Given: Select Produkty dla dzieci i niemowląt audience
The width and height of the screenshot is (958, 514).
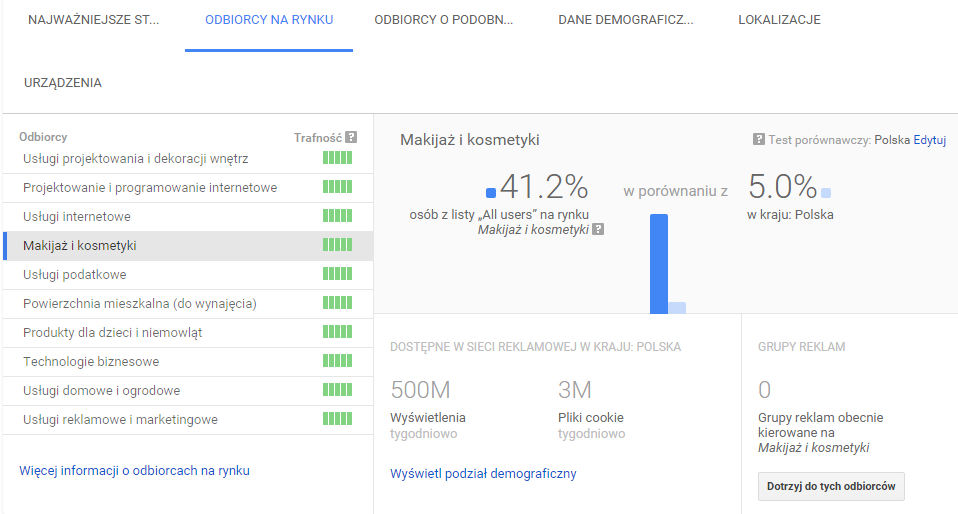Looking at the screenshot, I should tap(112, 332).
